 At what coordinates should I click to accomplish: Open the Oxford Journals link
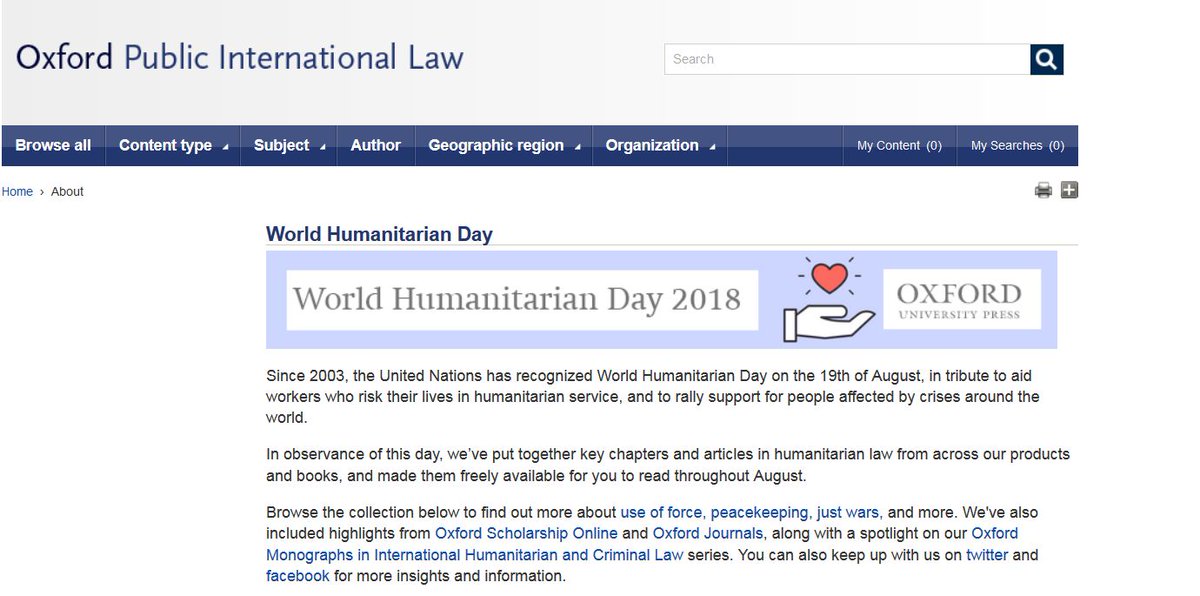(x=709, y=533)
